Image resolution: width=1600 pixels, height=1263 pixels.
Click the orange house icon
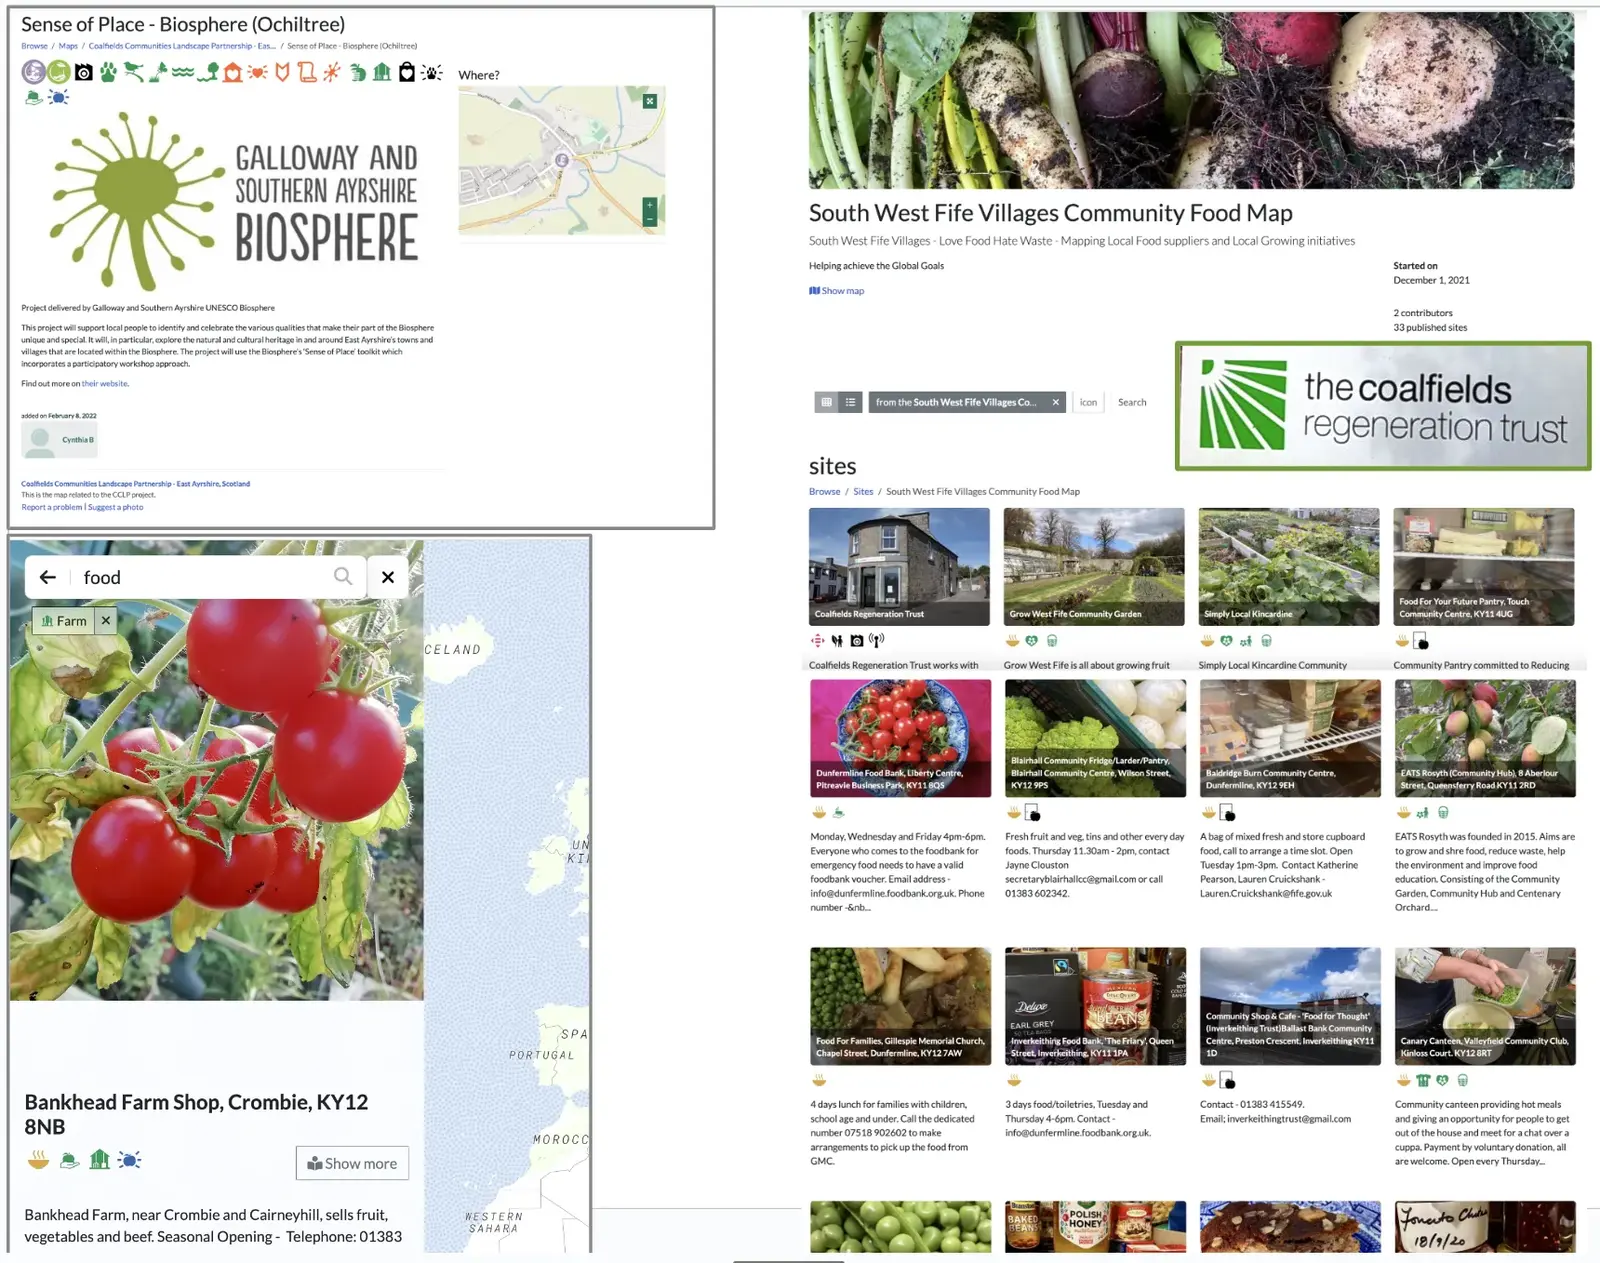pos(233,72)
